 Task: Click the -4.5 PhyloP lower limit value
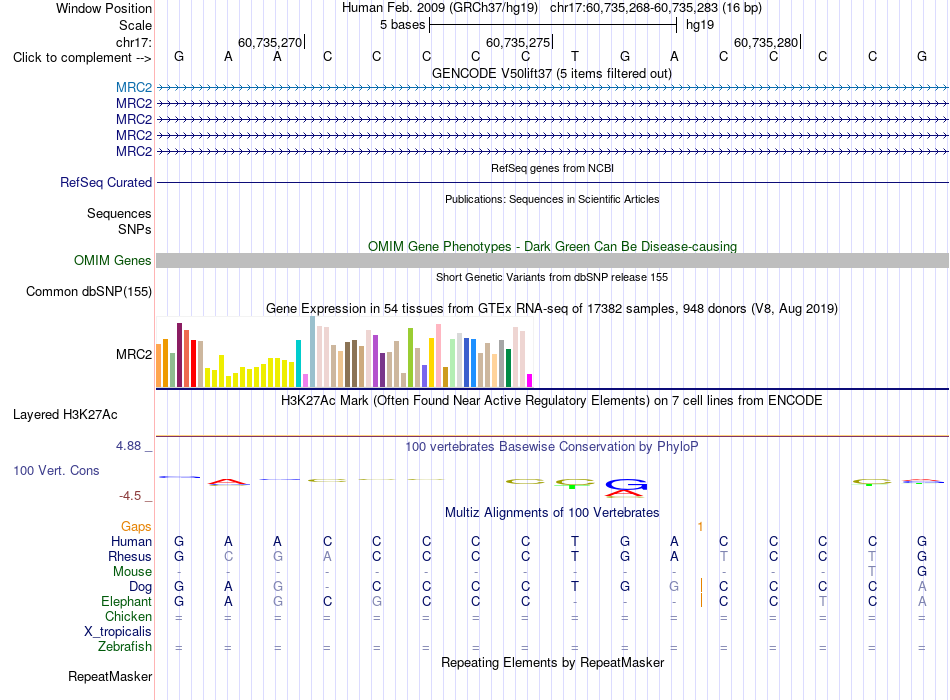tap(130, 496)
